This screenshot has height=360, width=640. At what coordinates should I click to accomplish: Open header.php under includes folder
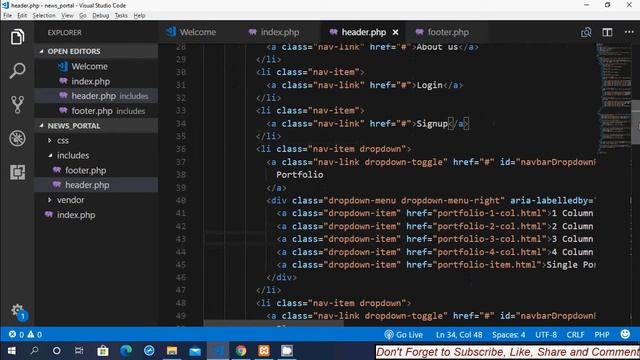[x=96, y=185]
